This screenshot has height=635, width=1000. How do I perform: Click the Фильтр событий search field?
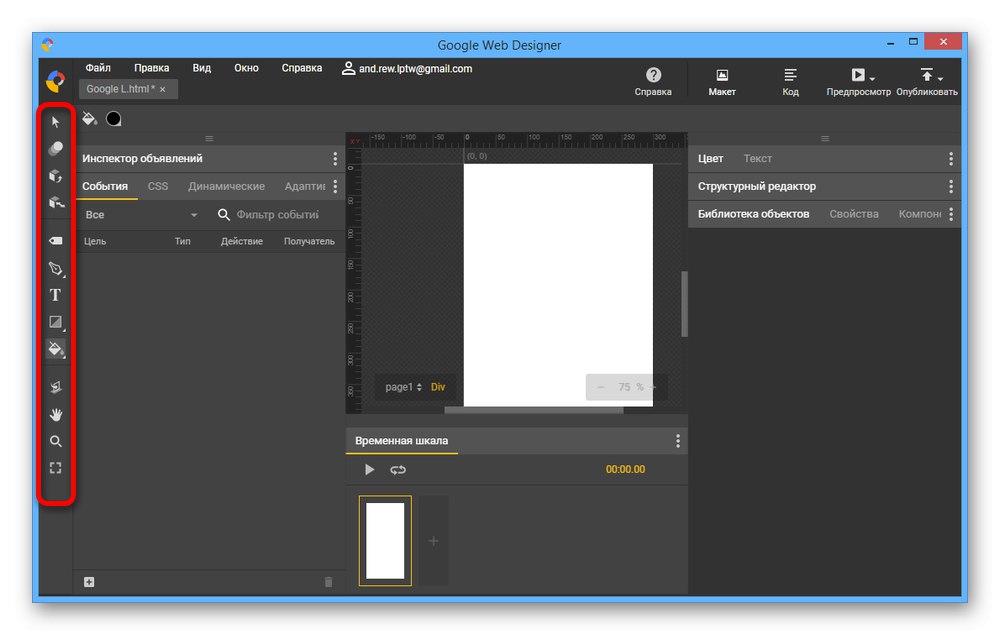[x=277, y=215]
